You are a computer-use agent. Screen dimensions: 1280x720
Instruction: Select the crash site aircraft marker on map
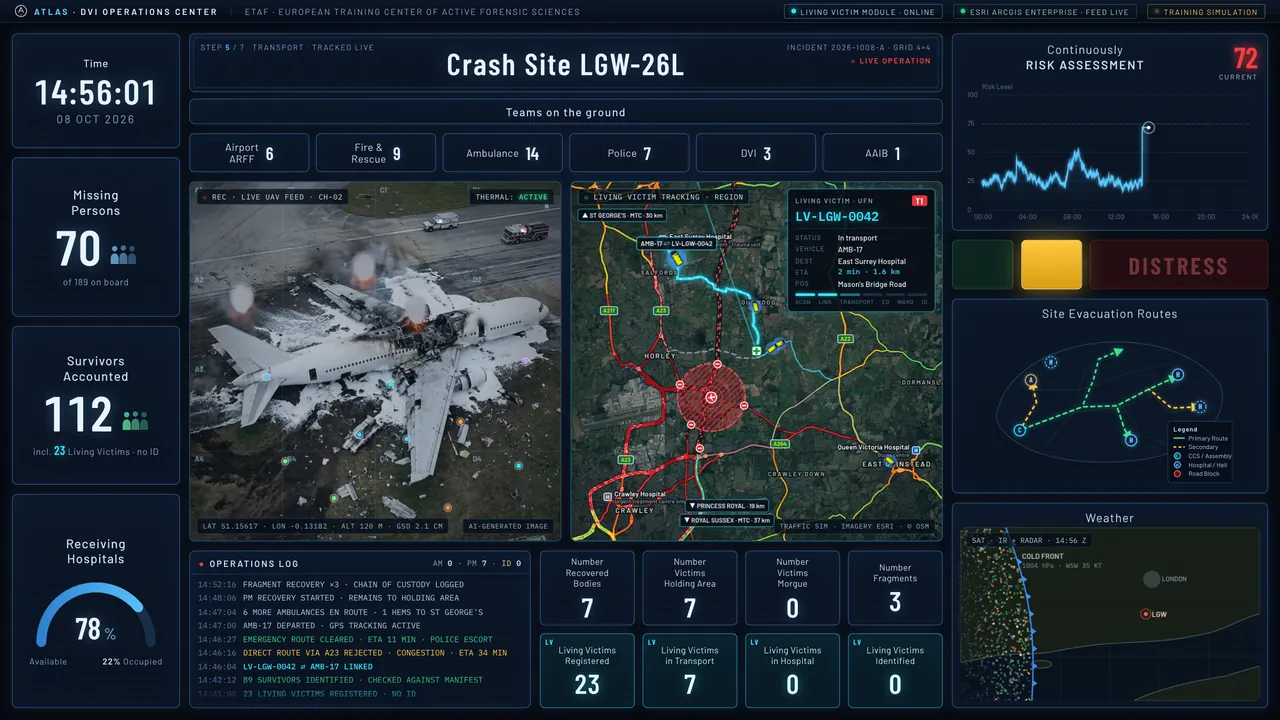pos(711,397)
